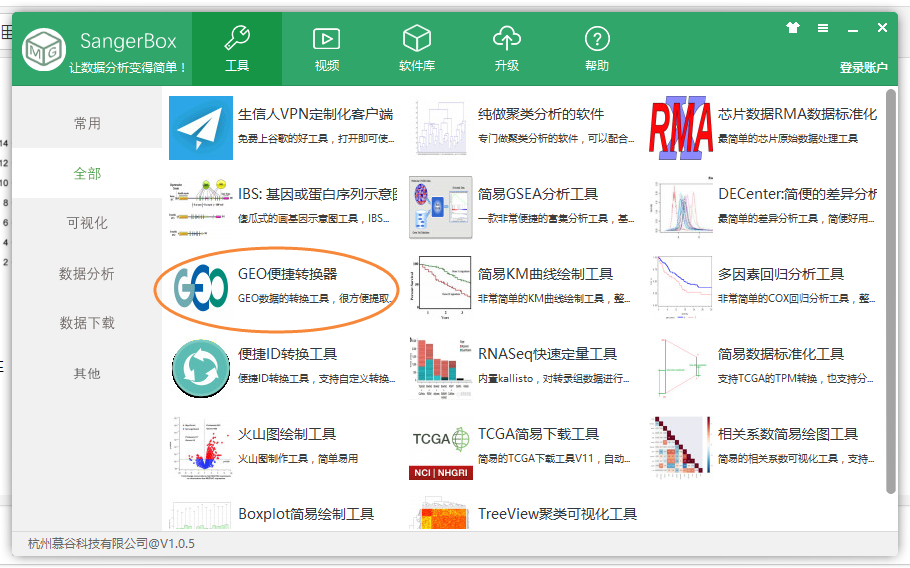
Task: Click the RMA chip data normalization icon
Action: tap(681, 128)
